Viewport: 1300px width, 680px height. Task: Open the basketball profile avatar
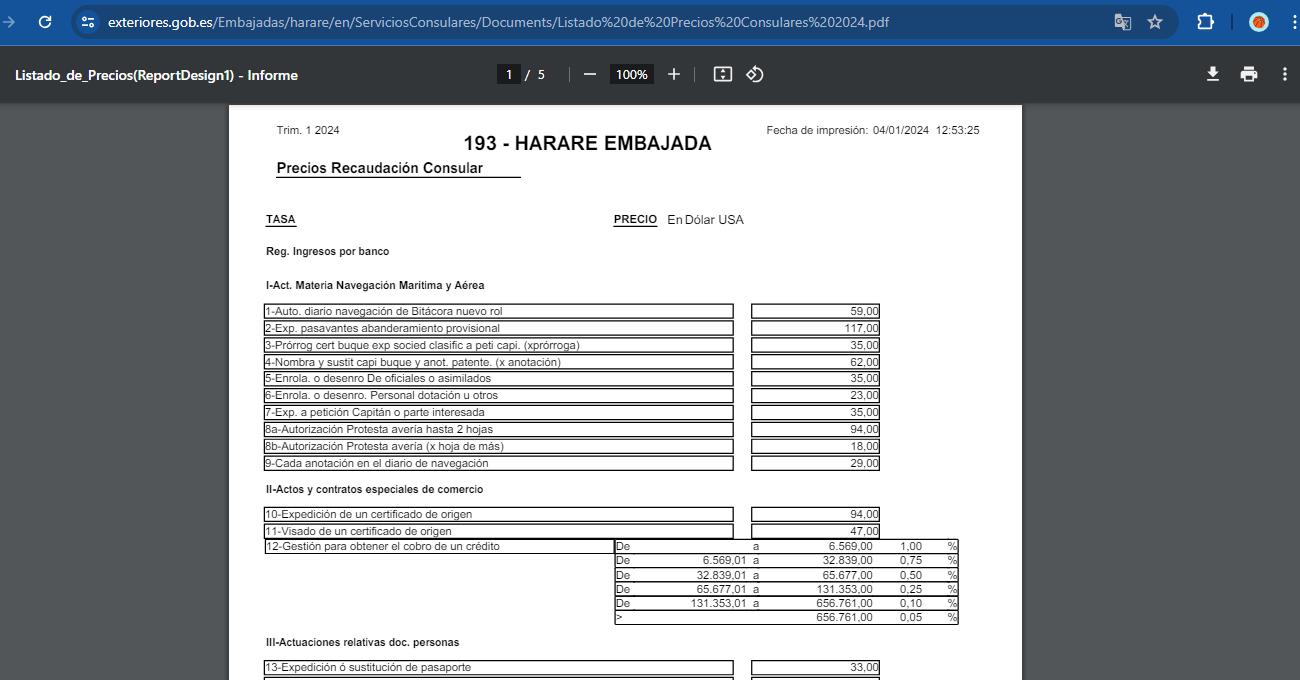(x=1257, y=21)
